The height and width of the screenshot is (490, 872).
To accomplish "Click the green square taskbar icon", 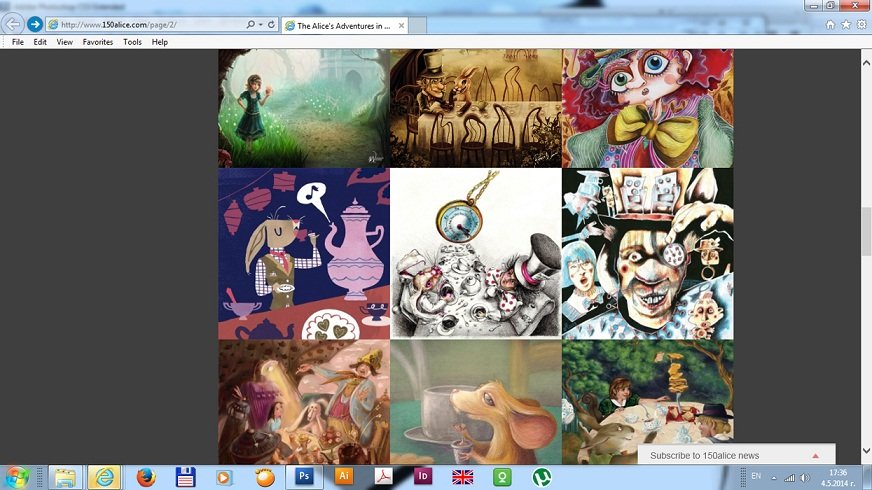I will (x=502, y=477).
